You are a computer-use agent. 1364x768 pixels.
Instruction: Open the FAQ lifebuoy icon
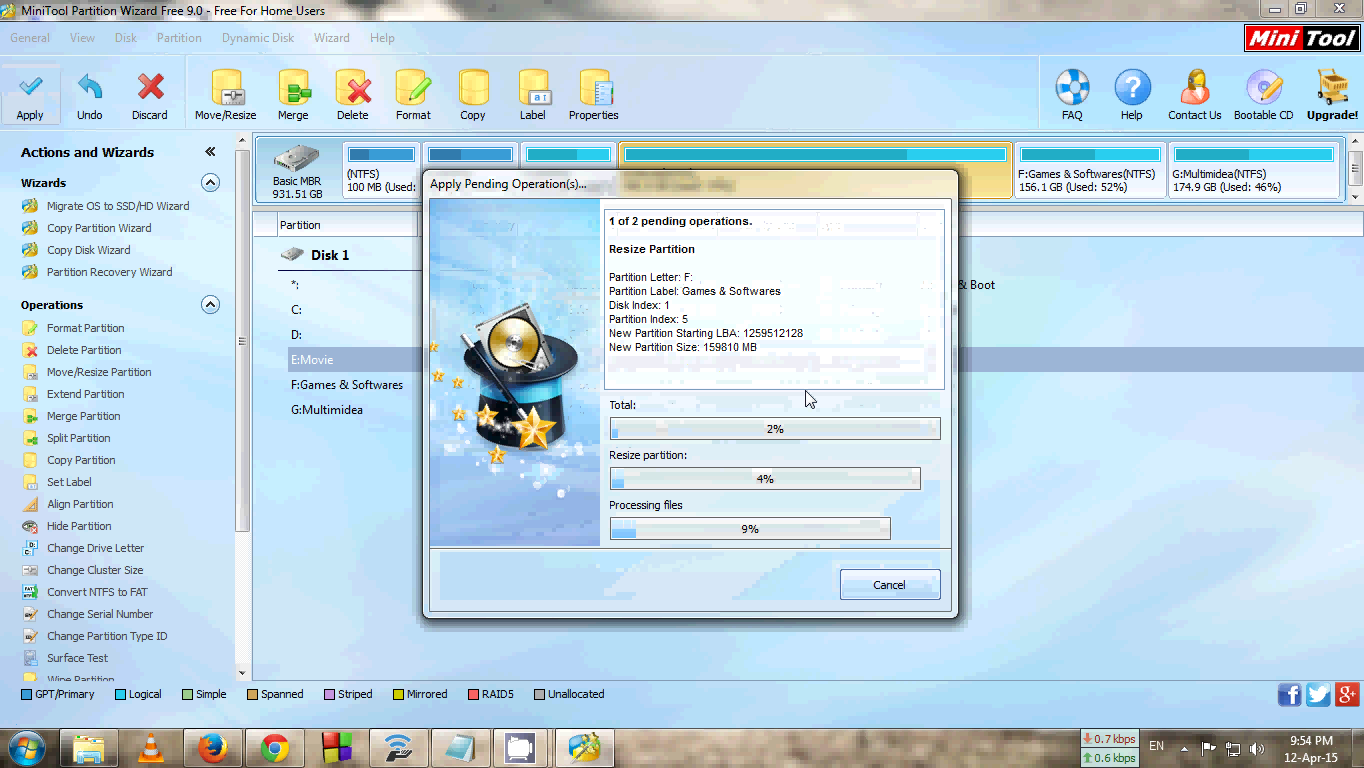[x=1072, y=88]
